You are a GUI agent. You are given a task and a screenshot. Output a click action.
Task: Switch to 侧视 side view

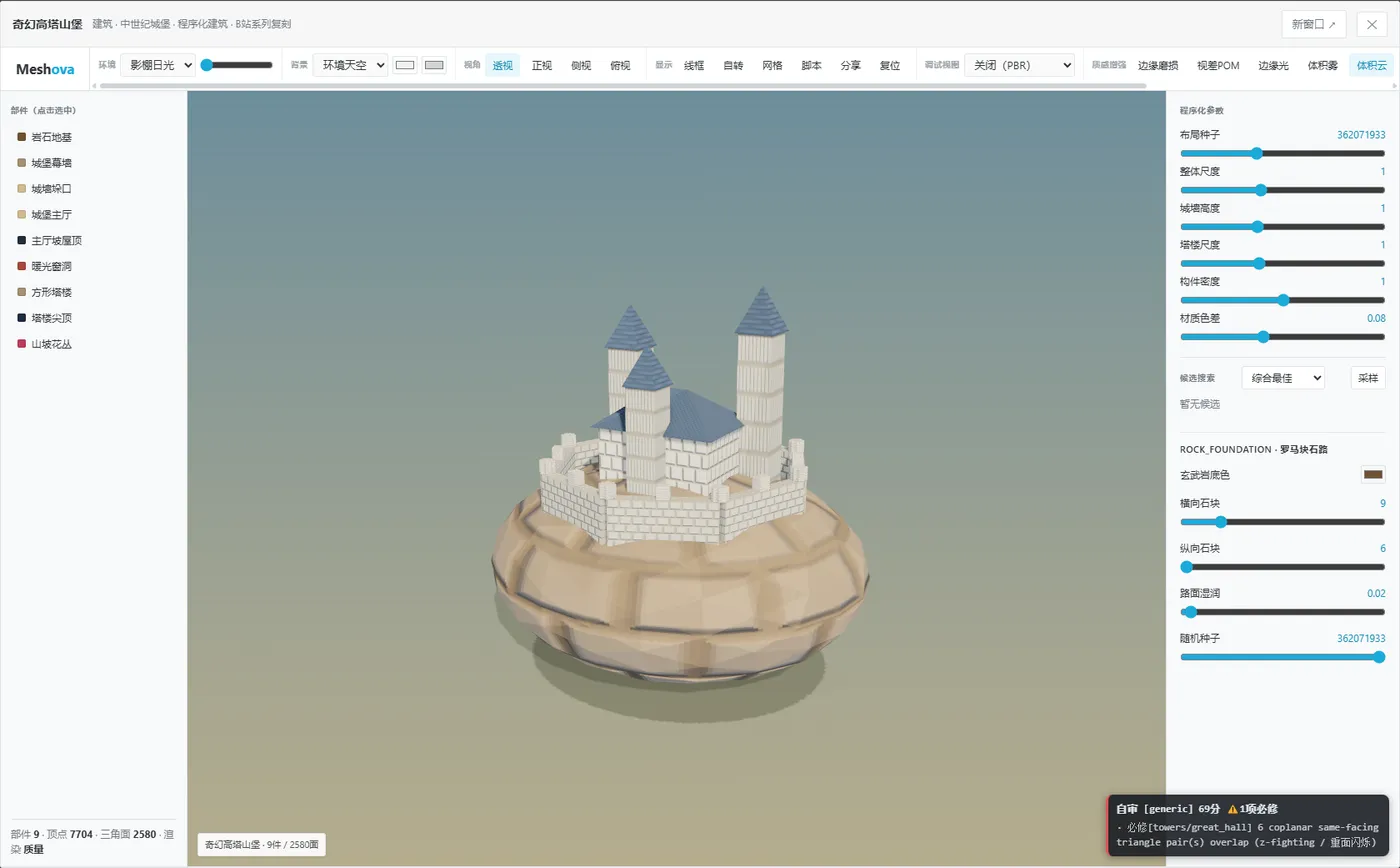(581, 65)
